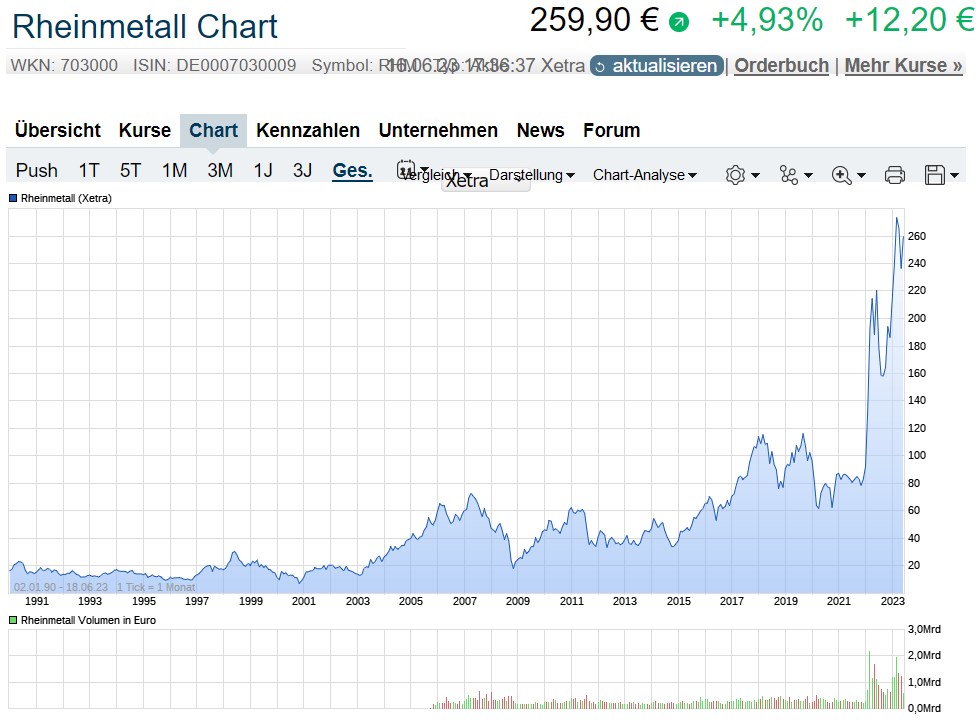Select the 1T time range
Viewport: 976px width, 722px height.
89,171
